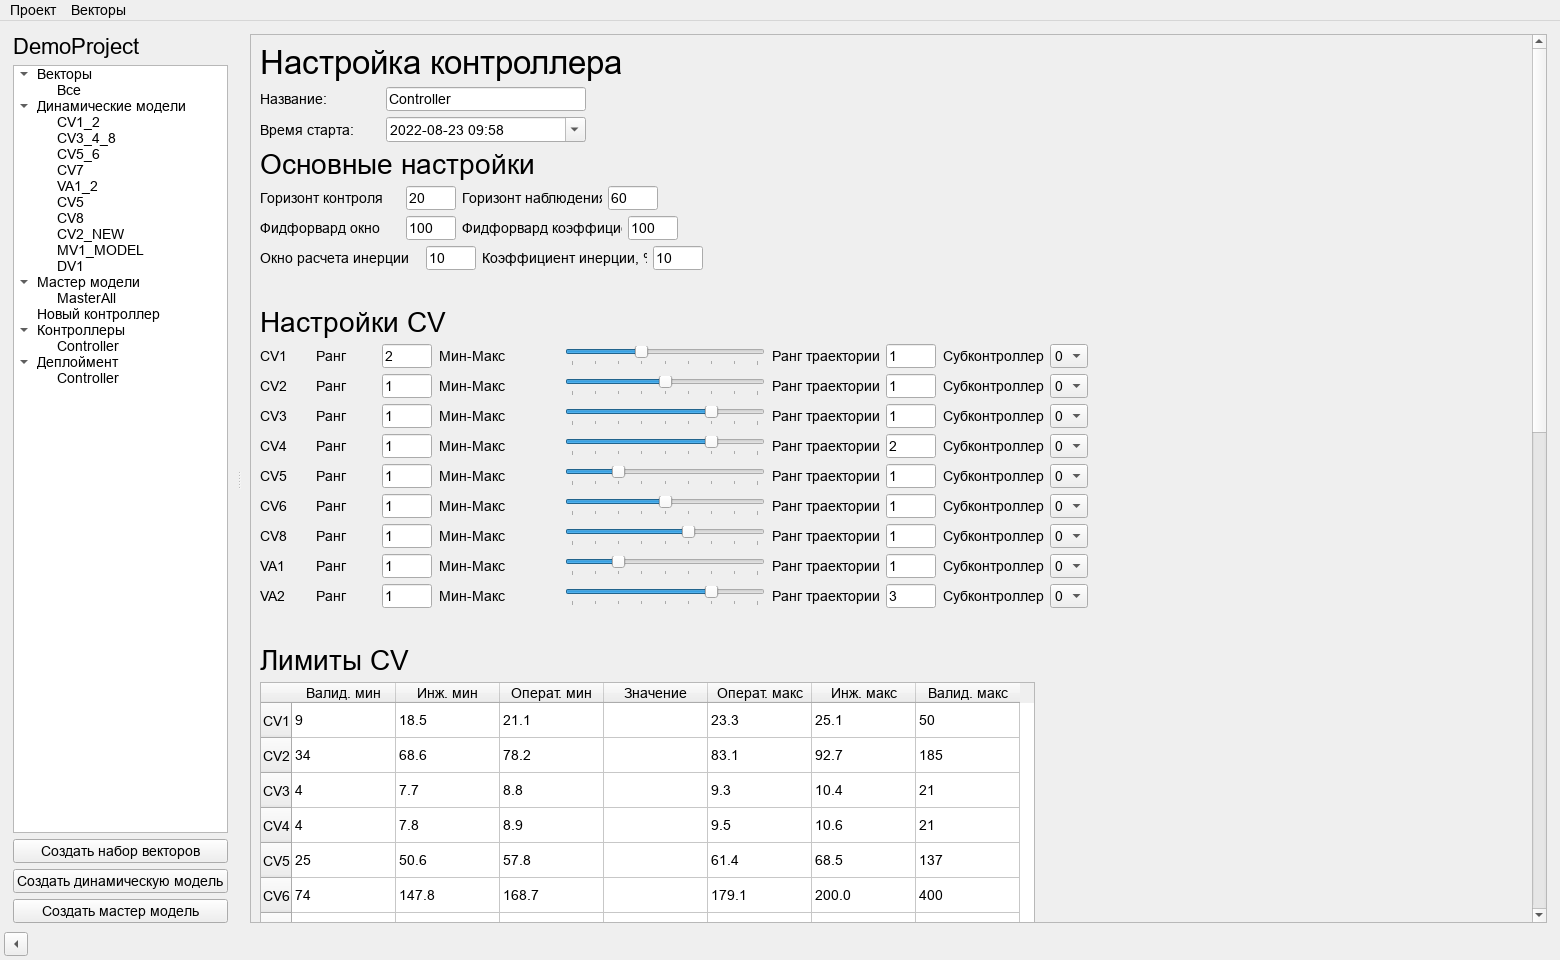Click the Валид. мин column header
The image size is (1560, 960).
tap(343, 693)
